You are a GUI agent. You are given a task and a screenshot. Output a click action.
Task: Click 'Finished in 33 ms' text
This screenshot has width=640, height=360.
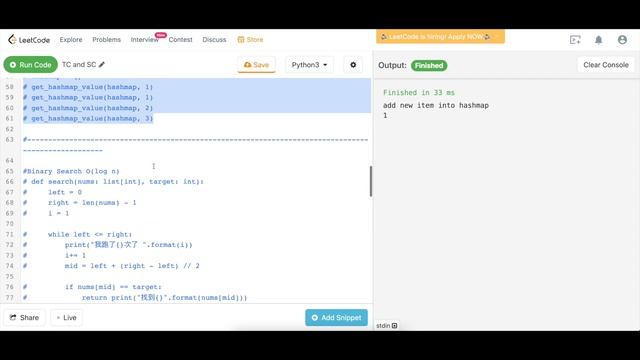(x=419, y=93)
